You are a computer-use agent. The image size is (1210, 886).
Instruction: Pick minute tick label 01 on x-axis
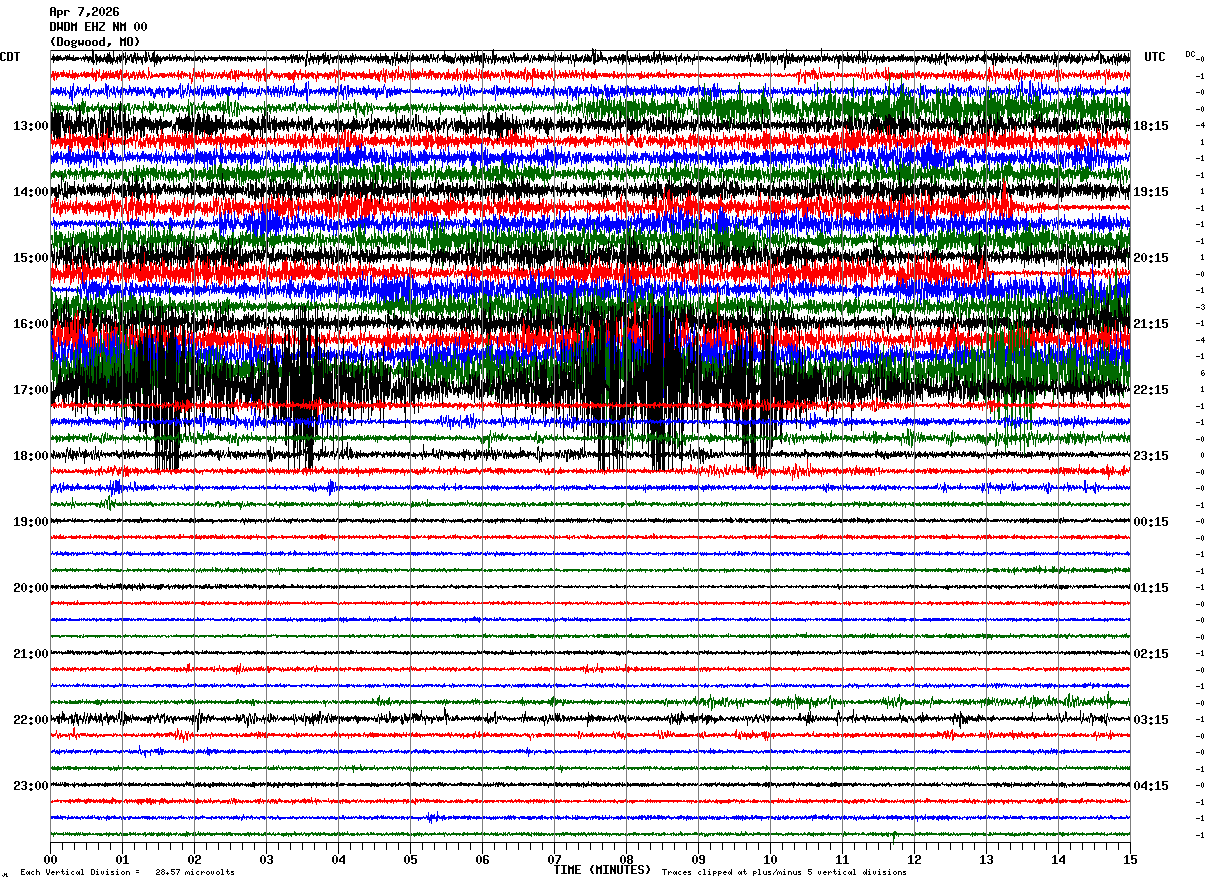122,859
